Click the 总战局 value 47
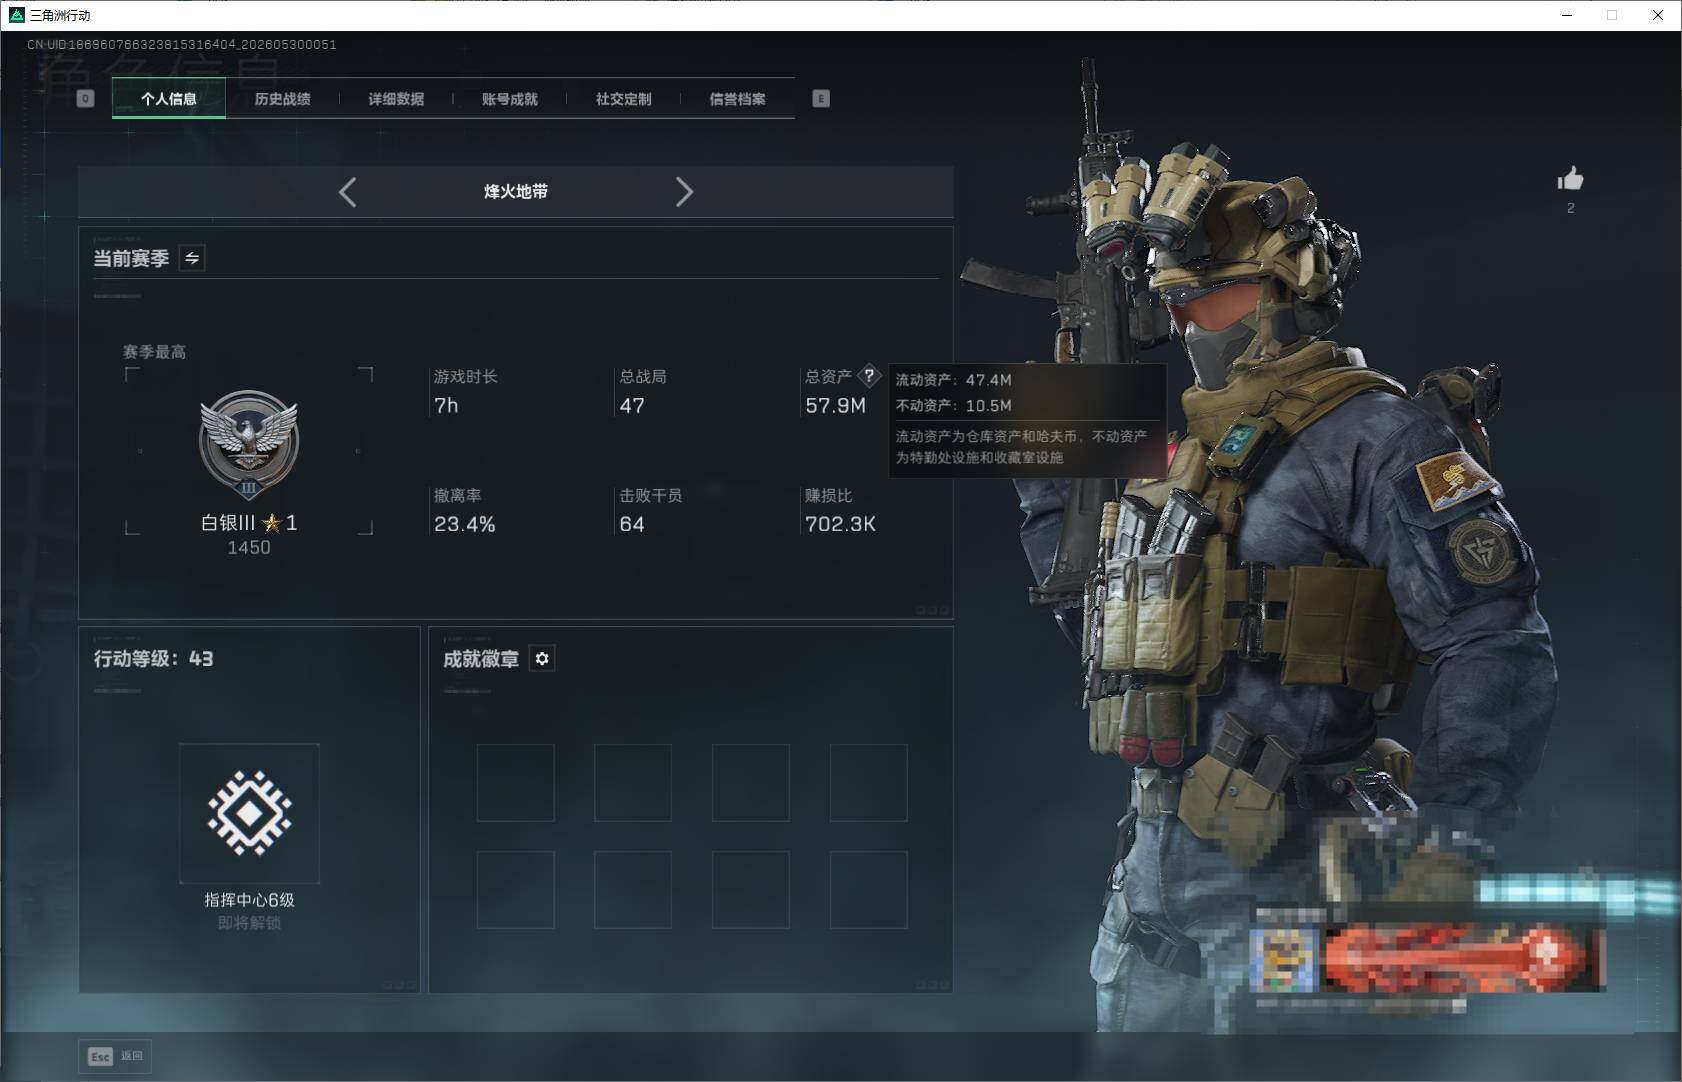The width and height of the screenshot is (1682, 1082). 632,405
